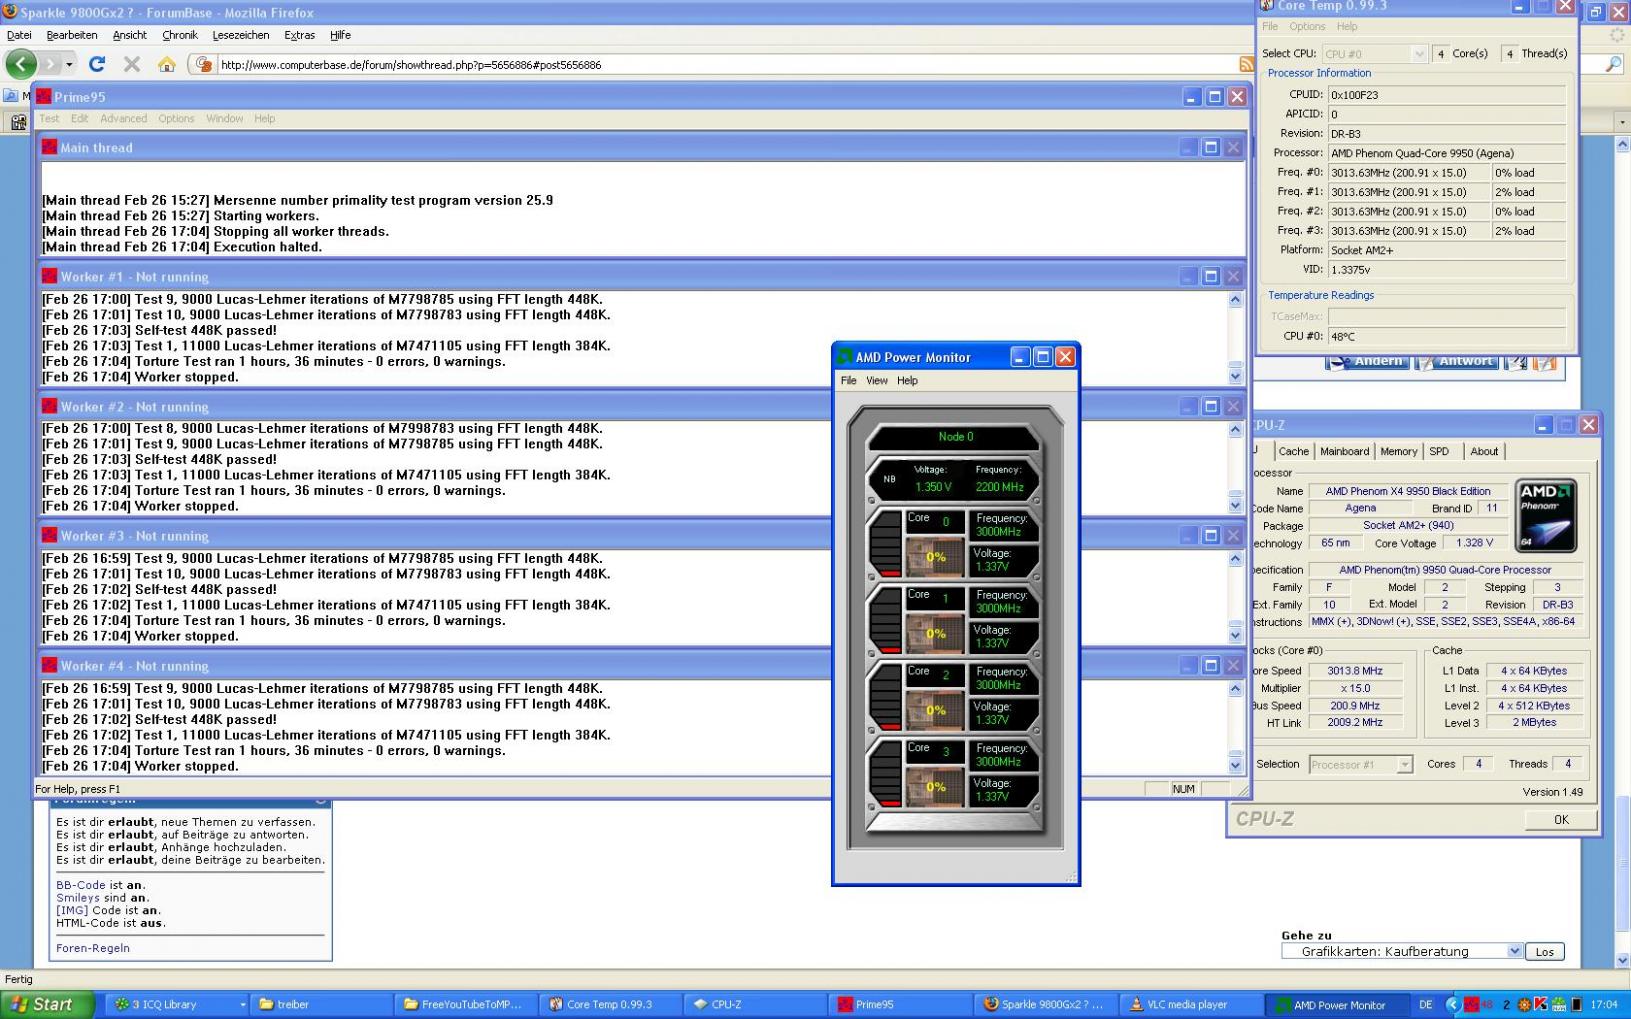
Task: Open the Firefox back history dropdown arrow
Action: click(x=69, y=64)
